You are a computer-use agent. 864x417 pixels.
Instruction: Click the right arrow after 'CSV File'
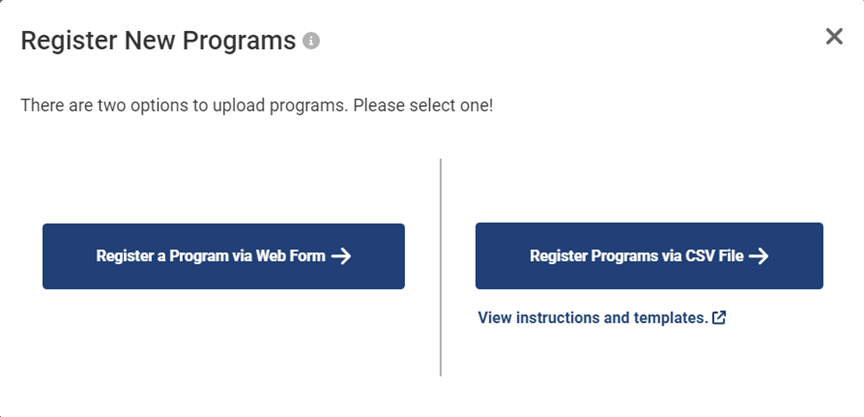point(758,256)
